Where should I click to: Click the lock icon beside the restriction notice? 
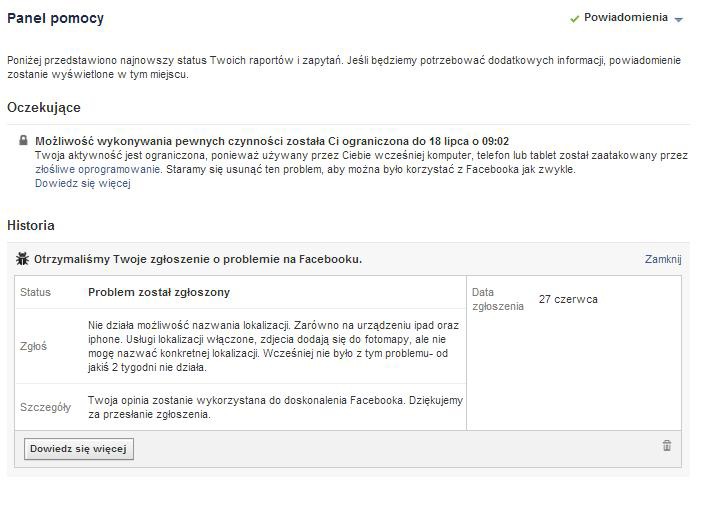(x=23, y=141)
